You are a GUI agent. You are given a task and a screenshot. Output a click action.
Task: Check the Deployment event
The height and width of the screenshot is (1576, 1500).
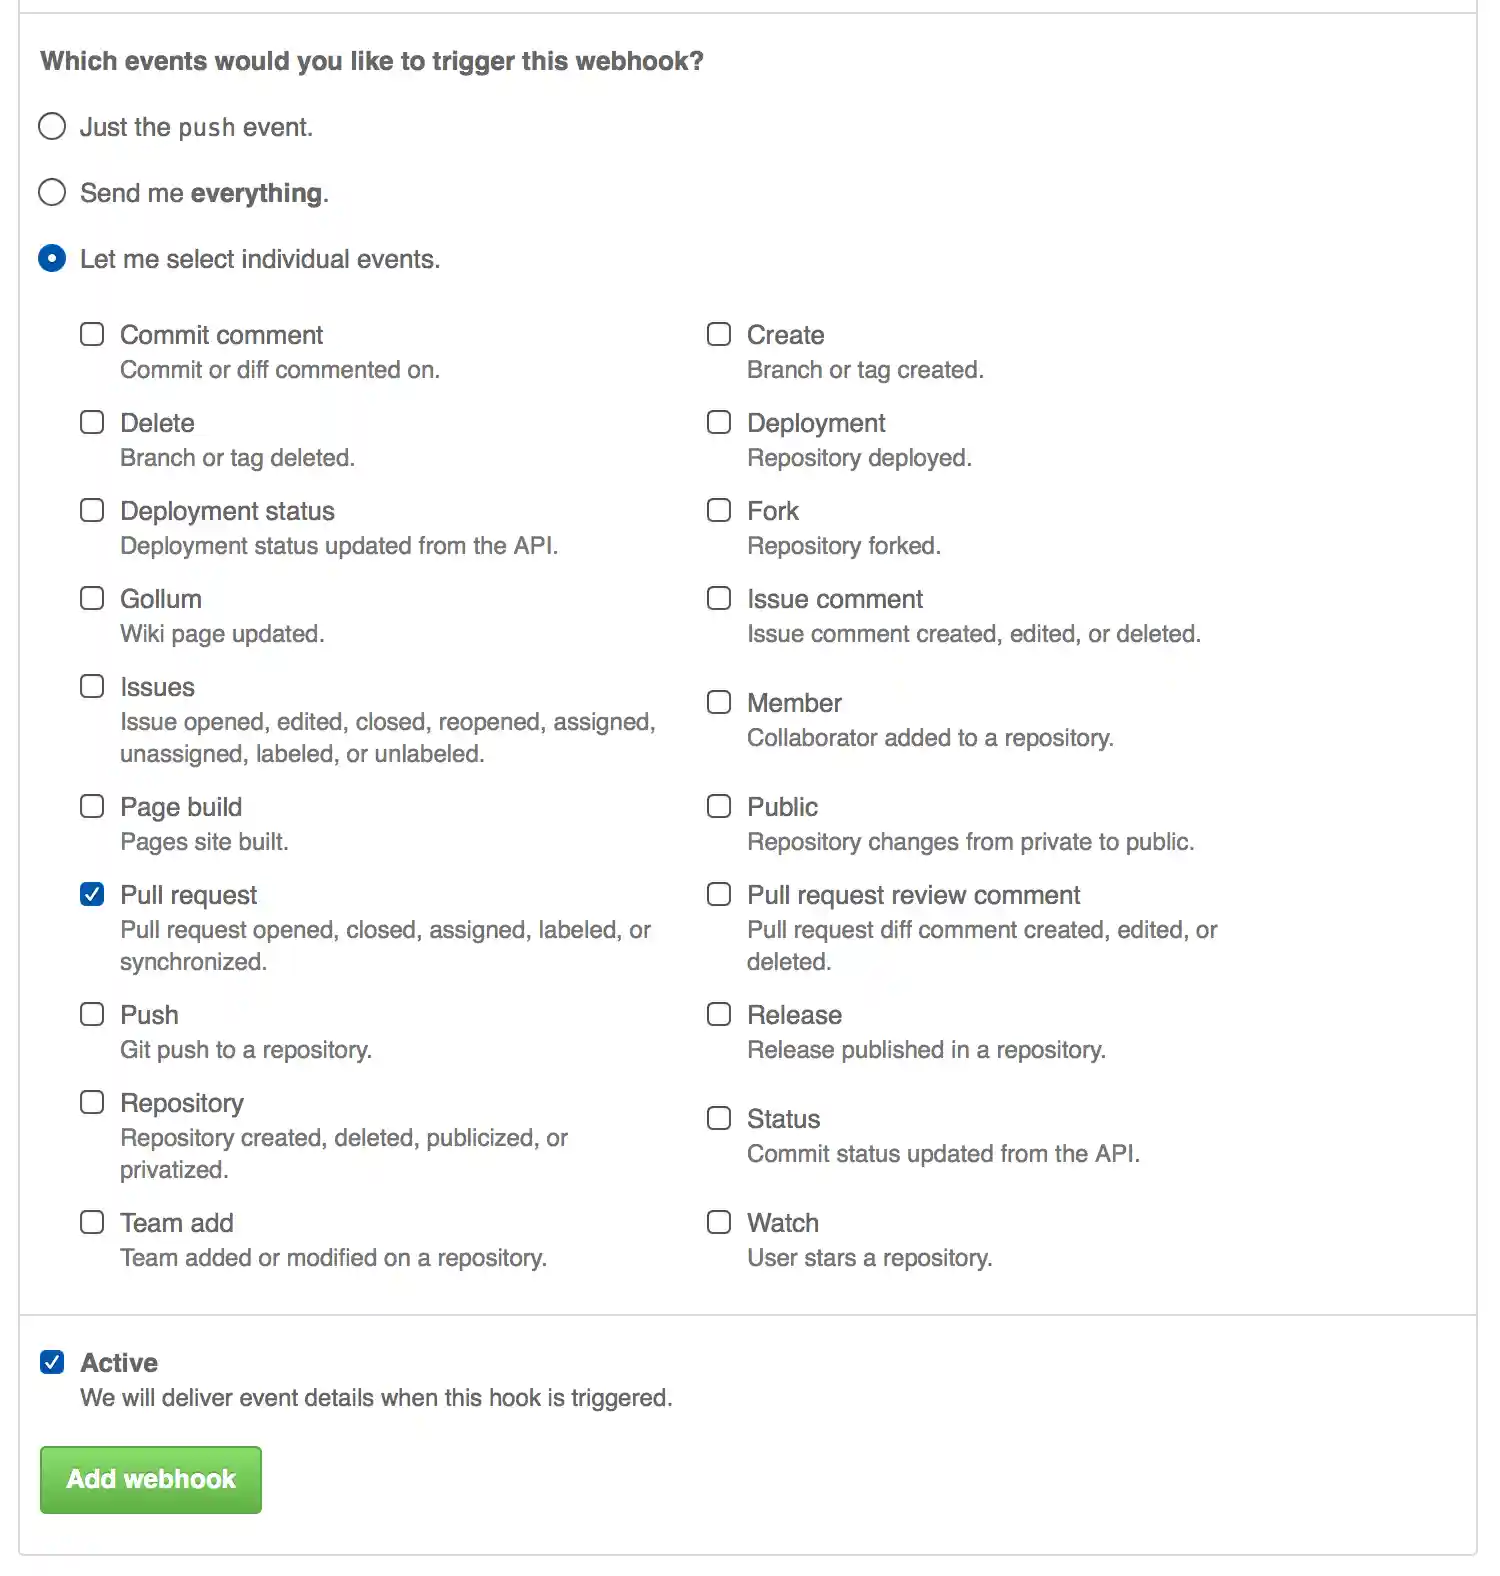pos(719,422)
